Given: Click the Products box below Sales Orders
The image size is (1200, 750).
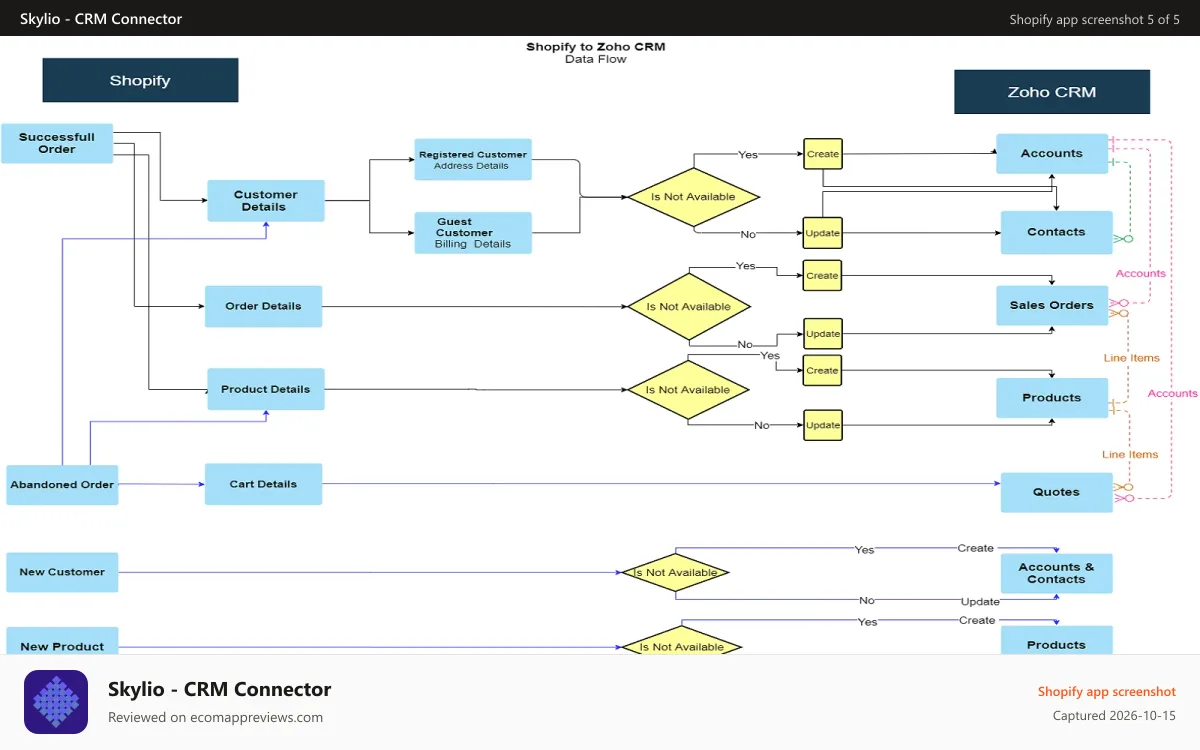Looking at the screenshot, I should click(x=1052, y=398).
